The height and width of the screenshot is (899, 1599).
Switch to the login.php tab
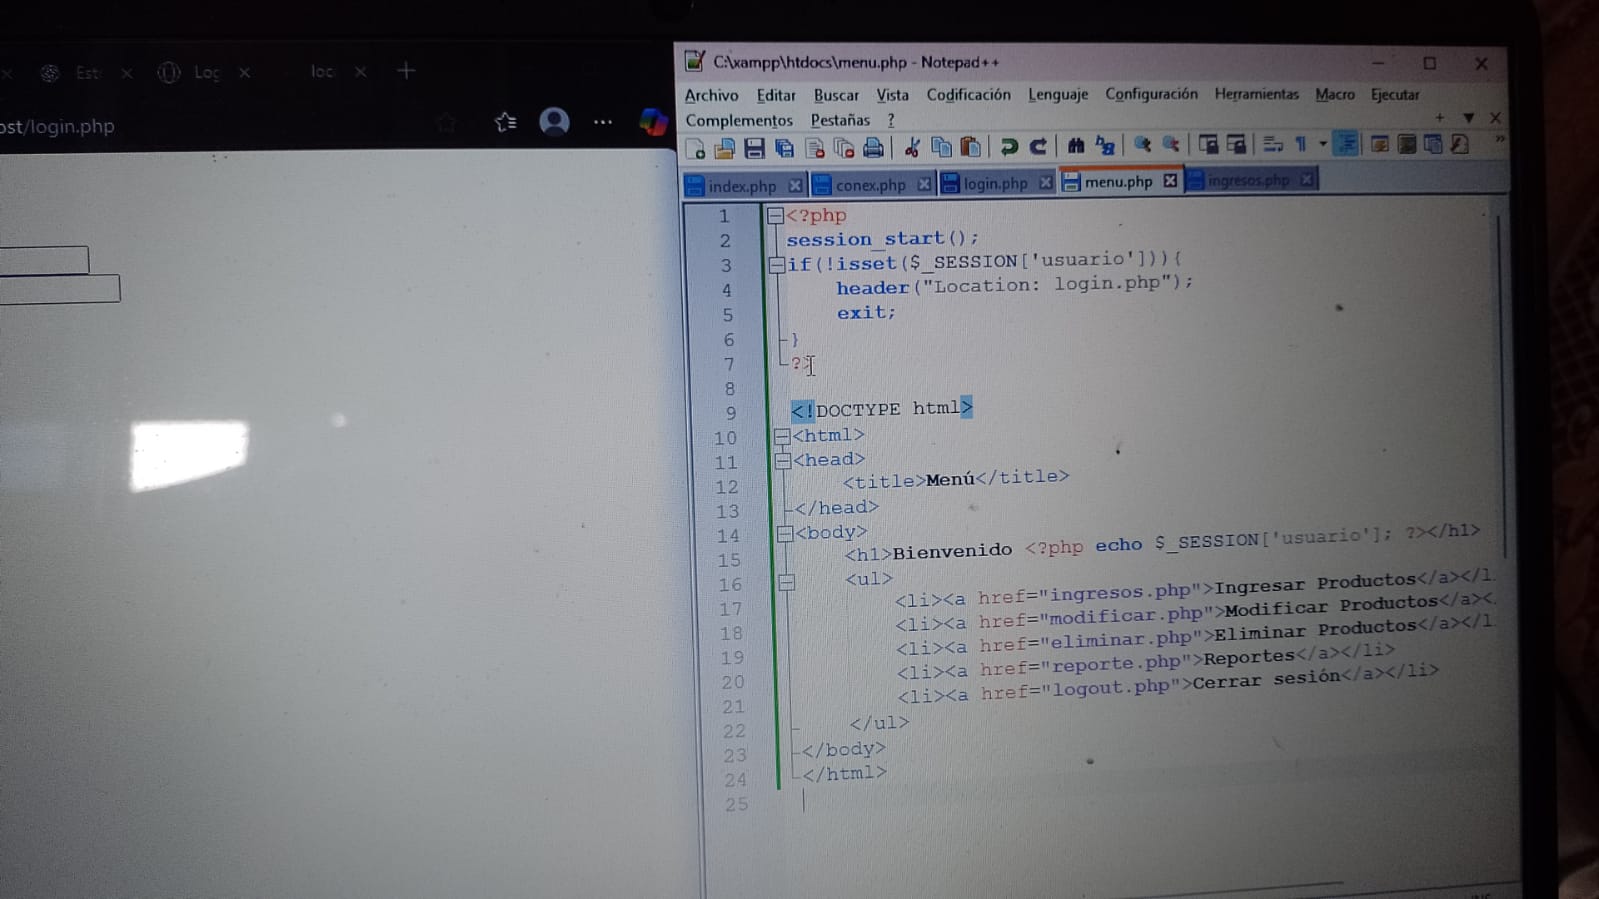pos(994,183)
